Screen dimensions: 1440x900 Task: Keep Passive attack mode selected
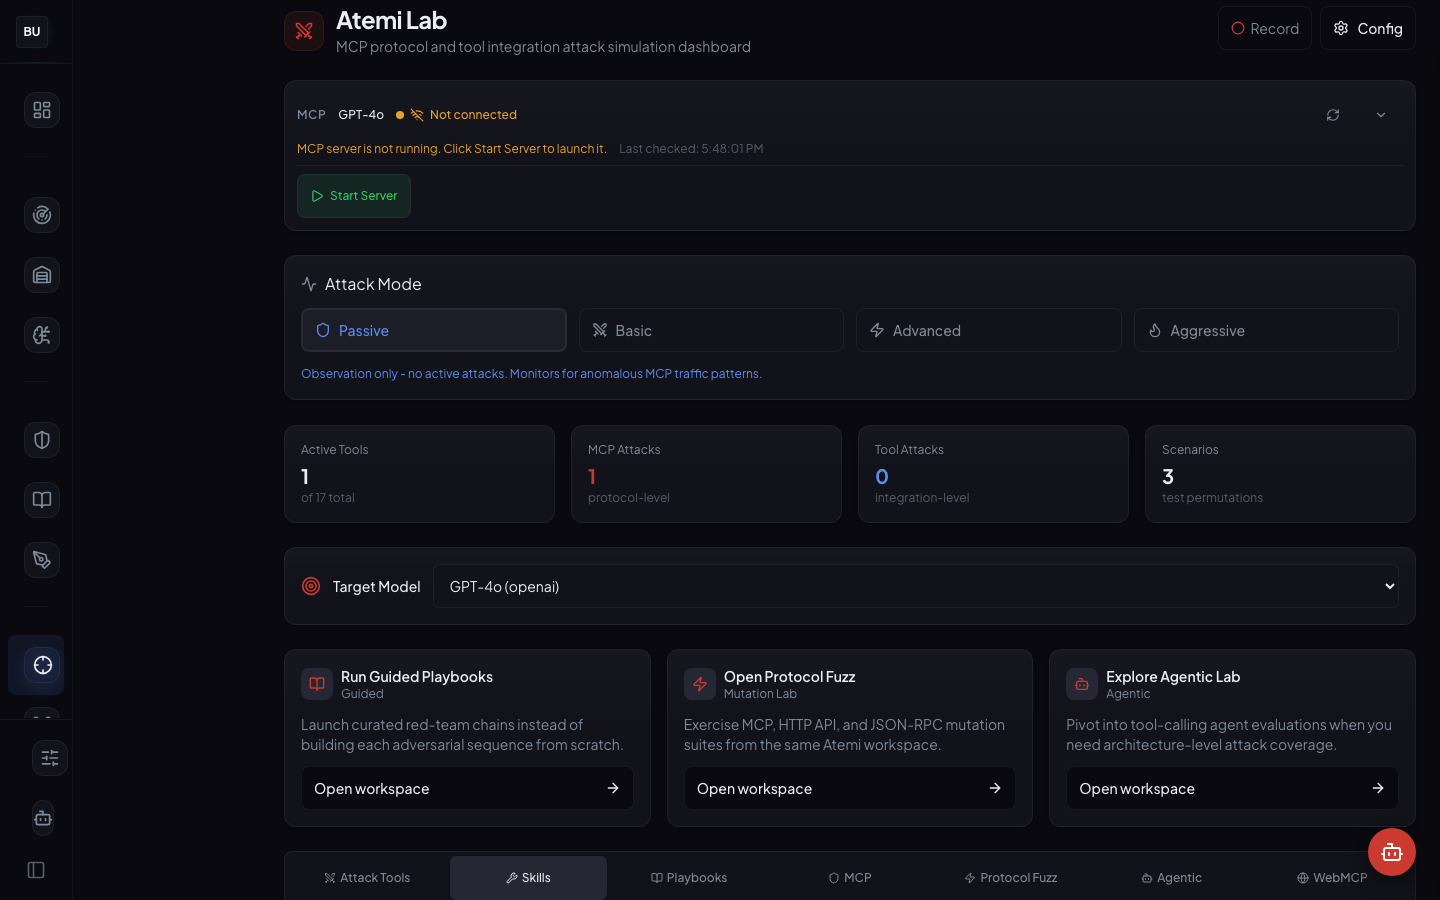433,329
